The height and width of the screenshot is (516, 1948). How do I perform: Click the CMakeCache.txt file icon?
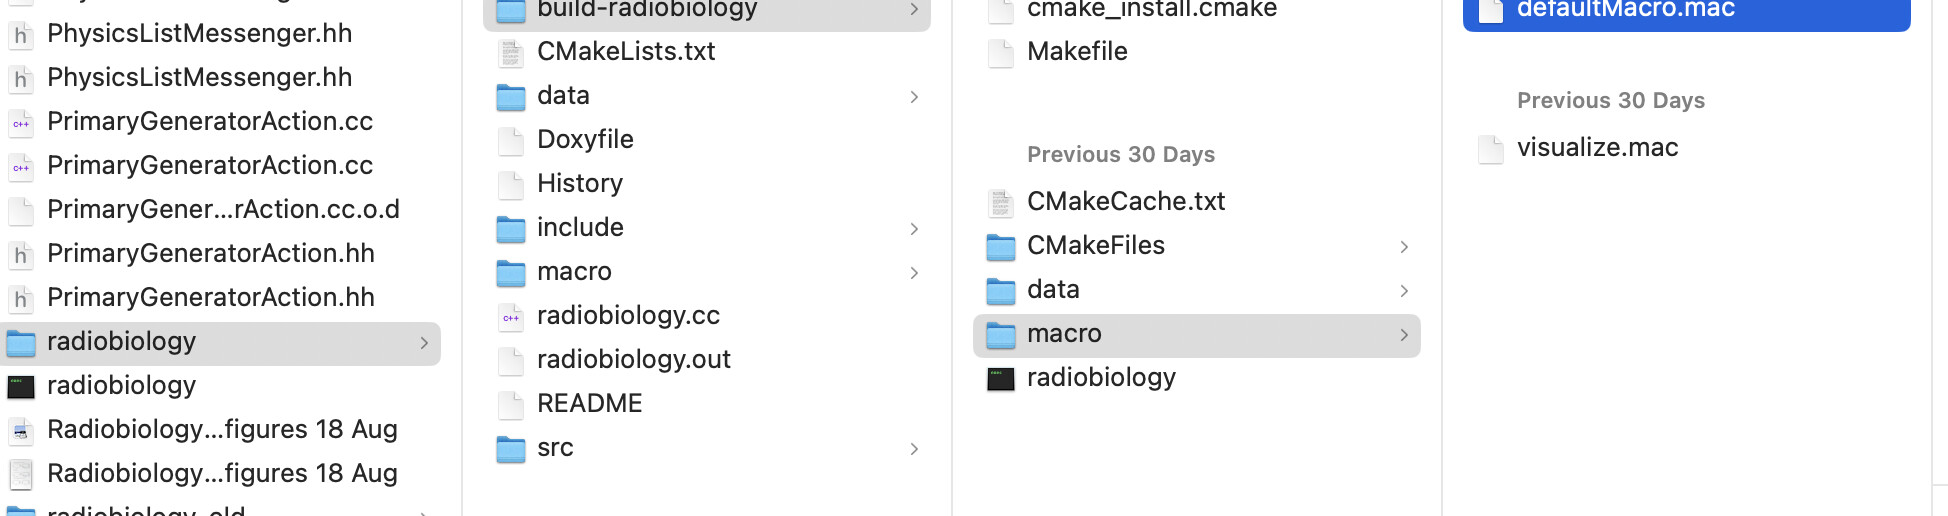(x=1001, y=203)
